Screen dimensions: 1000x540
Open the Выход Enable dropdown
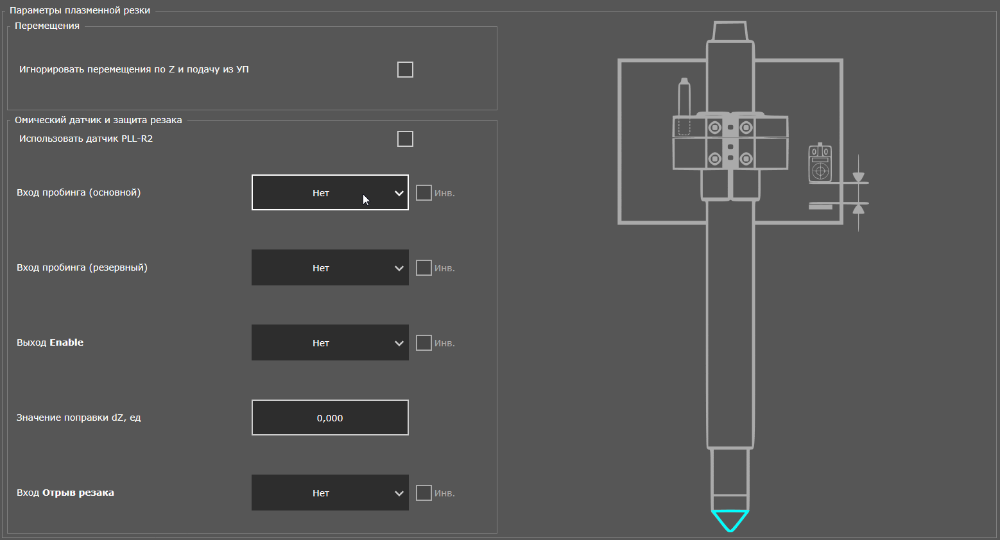[x=330, y=343]
